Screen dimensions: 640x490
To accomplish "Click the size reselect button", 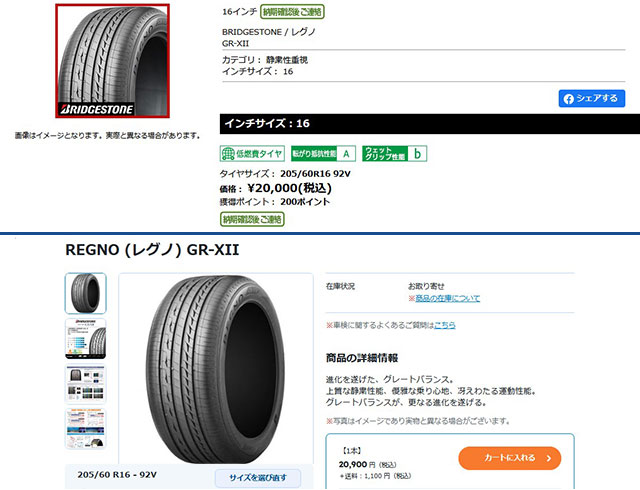I will click(258, 477).
